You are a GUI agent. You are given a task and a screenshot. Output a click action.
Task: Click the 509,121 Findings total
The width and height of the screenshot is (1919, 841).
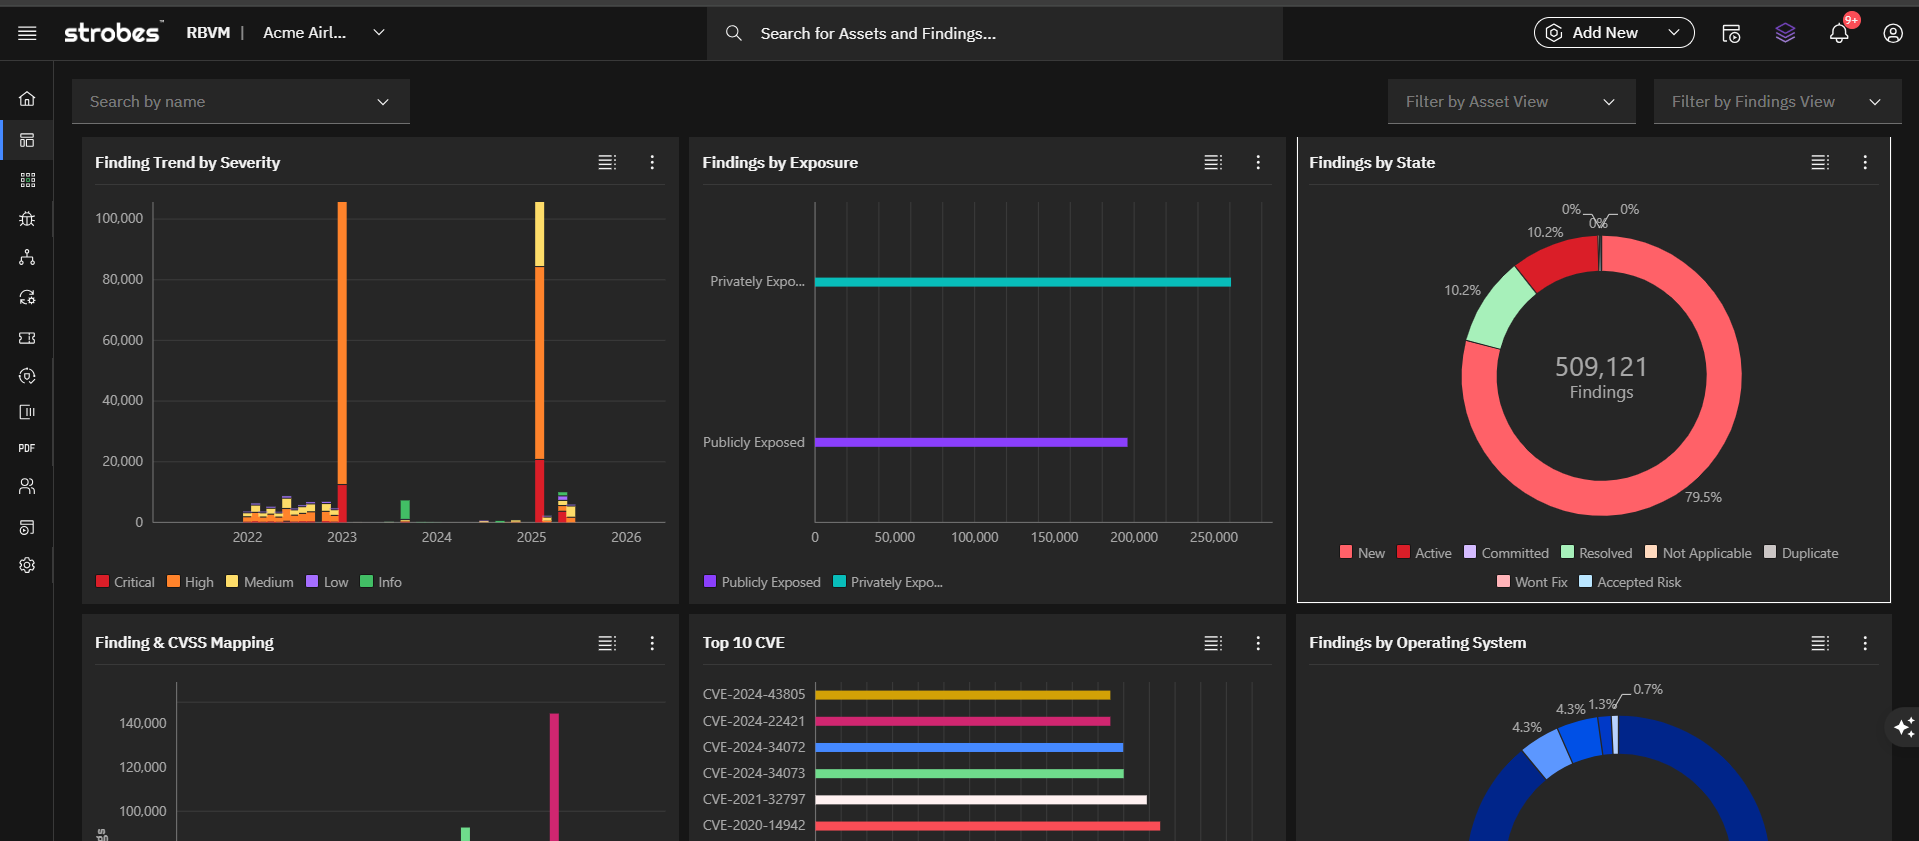[x=1601, y=378]
